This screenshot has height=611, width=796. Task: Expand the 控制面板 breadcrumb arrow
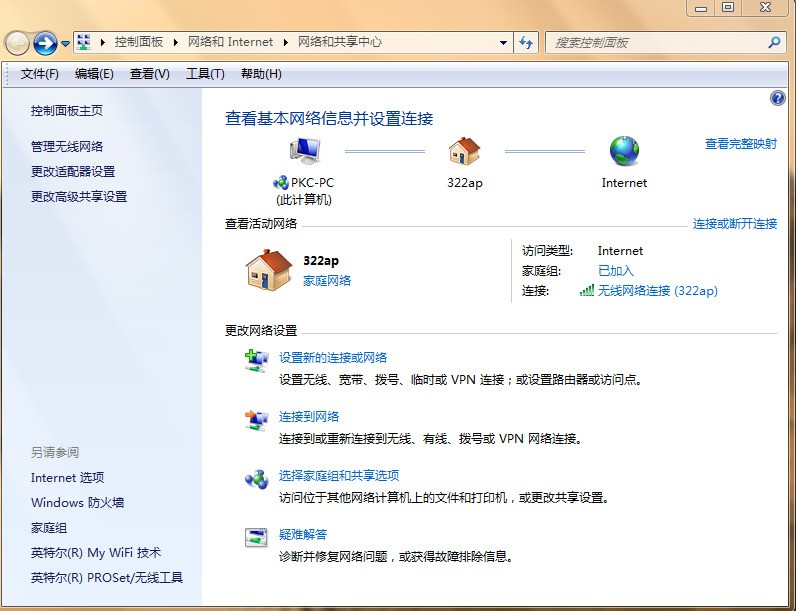(x=179, y=43)
